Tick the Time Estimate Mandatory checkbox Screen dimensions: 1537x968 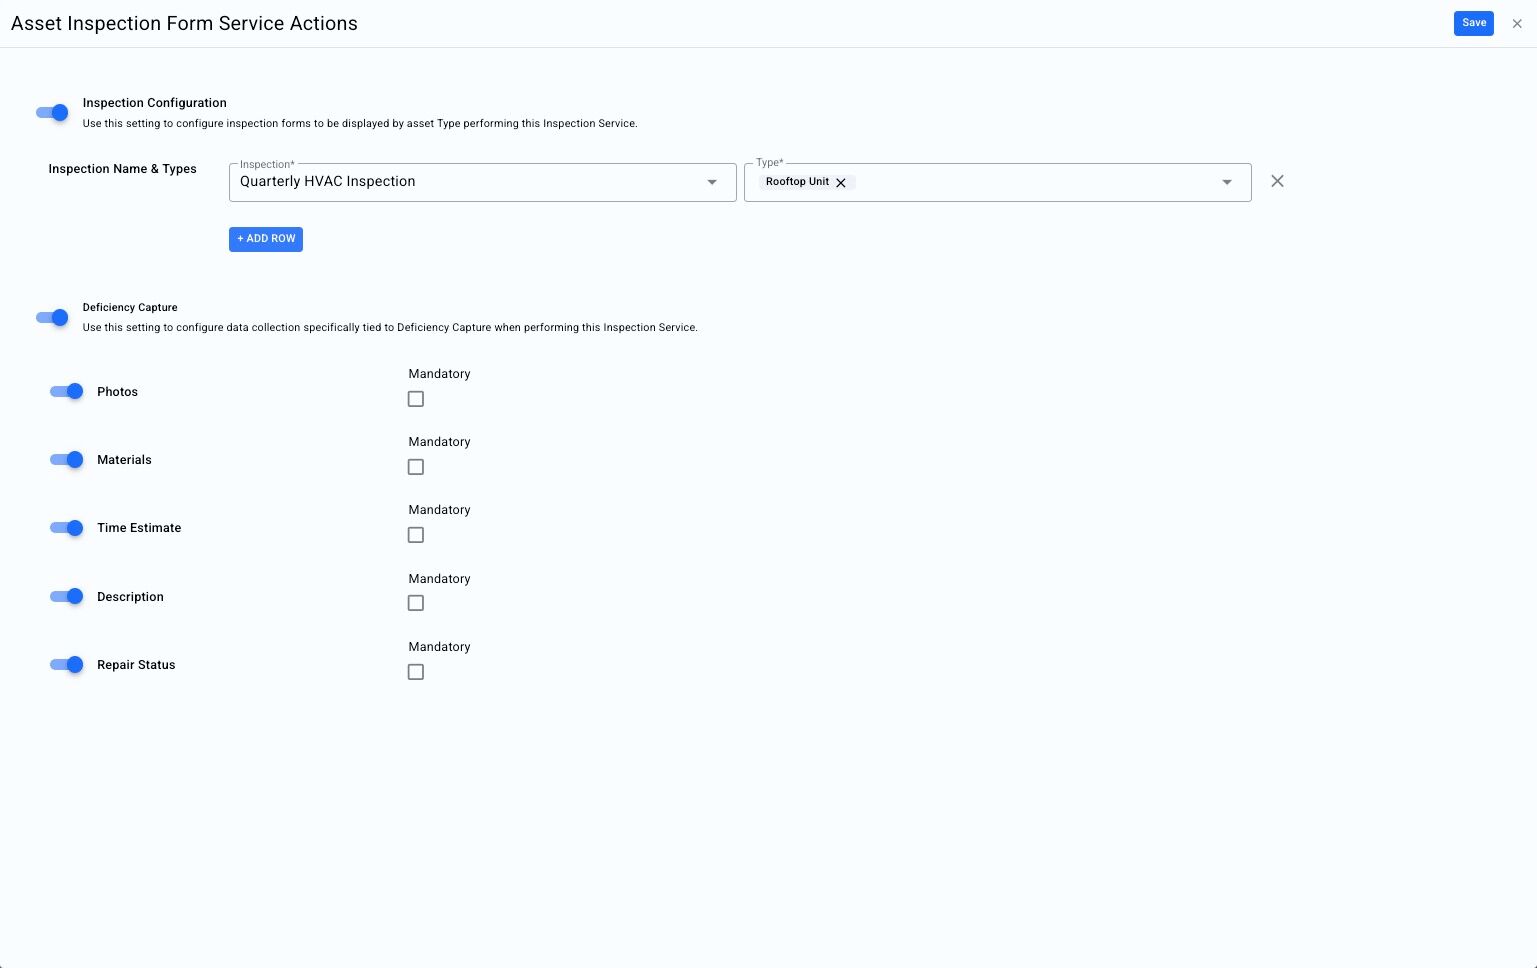click(x=416, y=535)
